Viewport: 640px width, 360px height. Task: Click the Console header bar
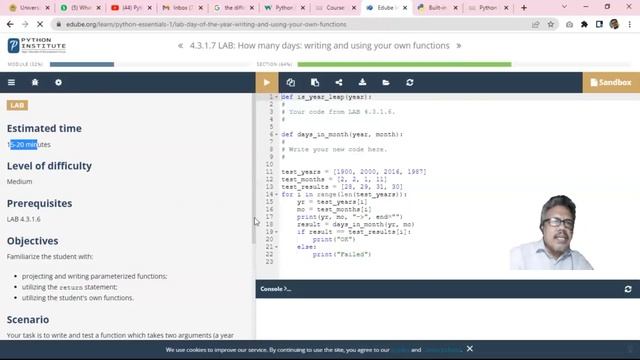point(448,289)
